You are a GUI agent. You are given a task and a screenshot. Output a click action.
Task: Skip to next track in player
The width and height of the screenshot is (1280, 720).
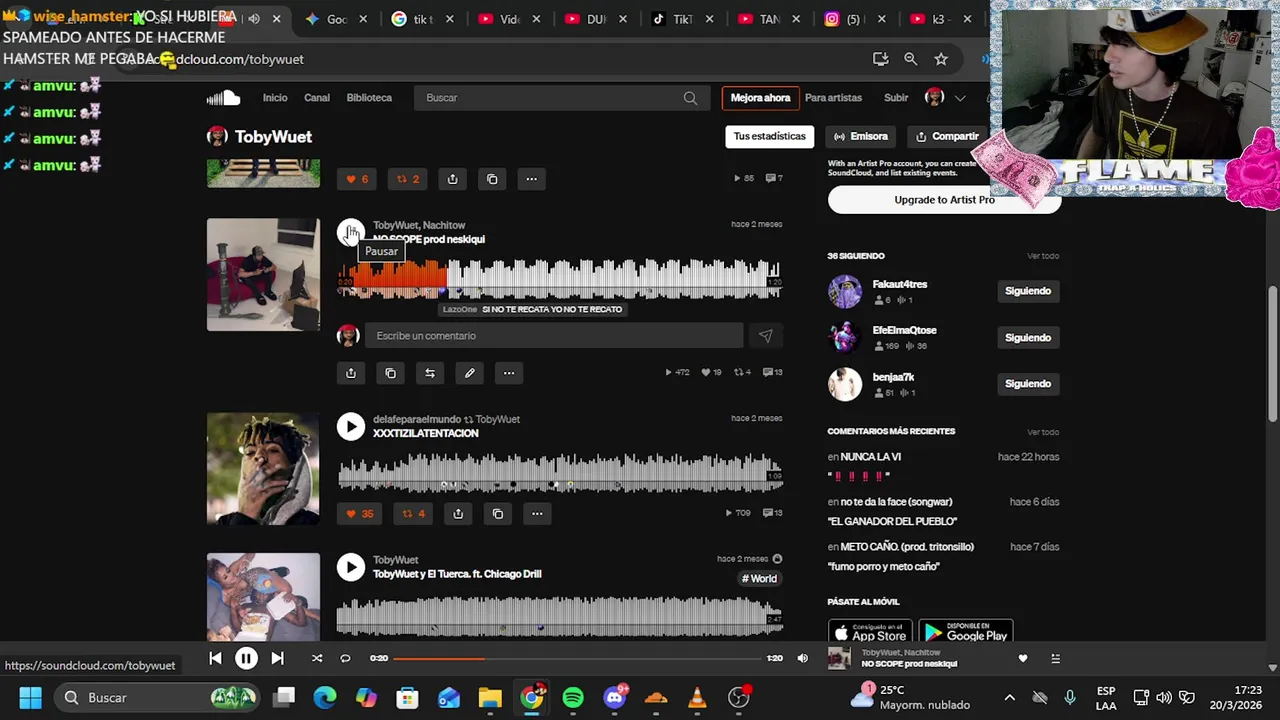[277, 658]
